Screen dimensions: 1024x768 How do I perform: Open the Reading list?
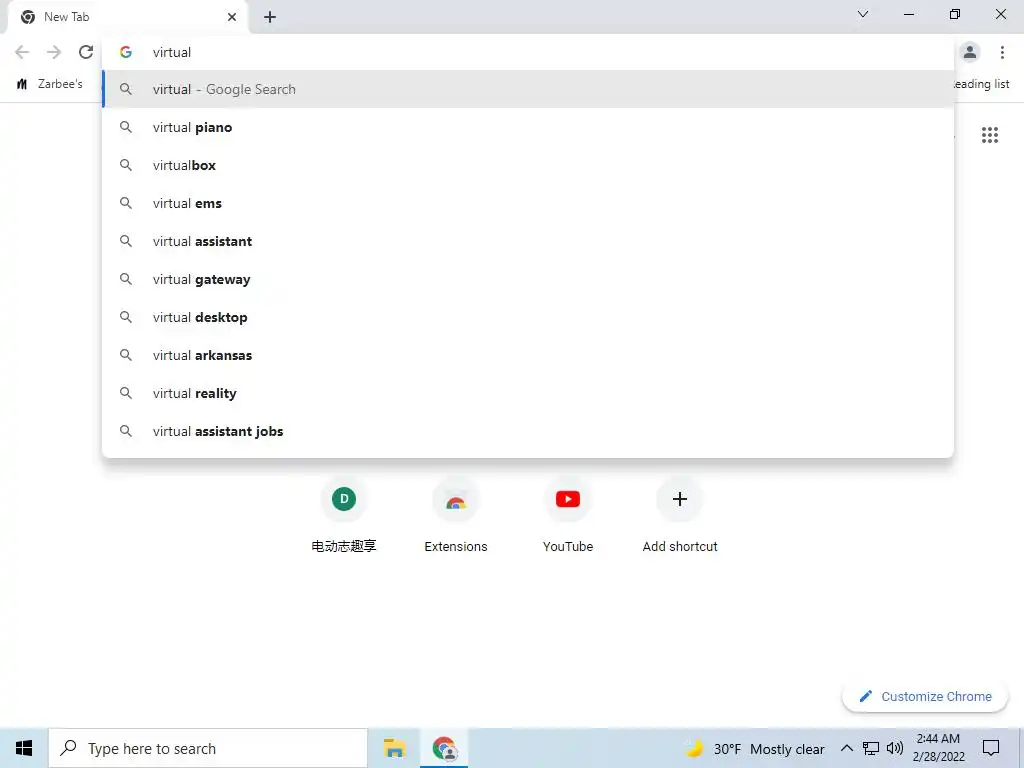(x=982, y=84)
